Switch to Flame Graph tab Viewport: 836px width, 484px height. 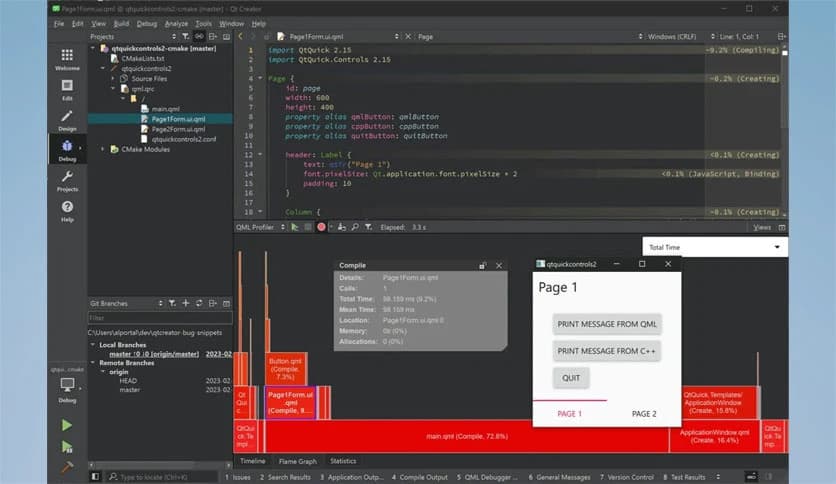tap(298, 461)
